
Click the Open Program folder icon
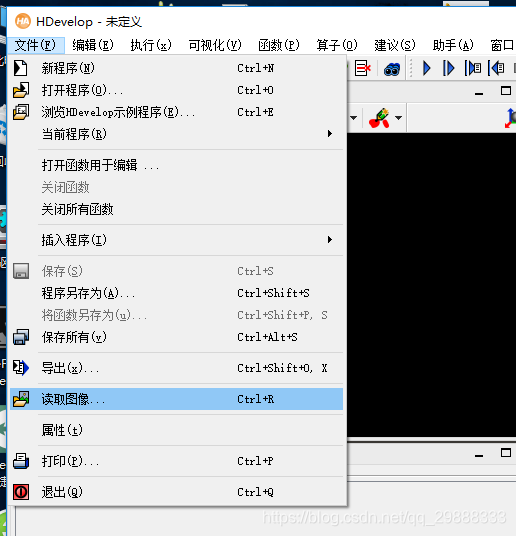tap(21, 90)
